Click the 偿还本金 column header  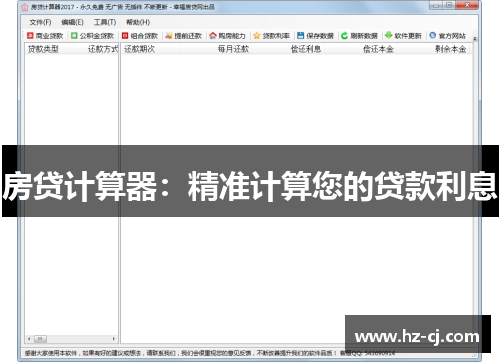pos(360,49)
